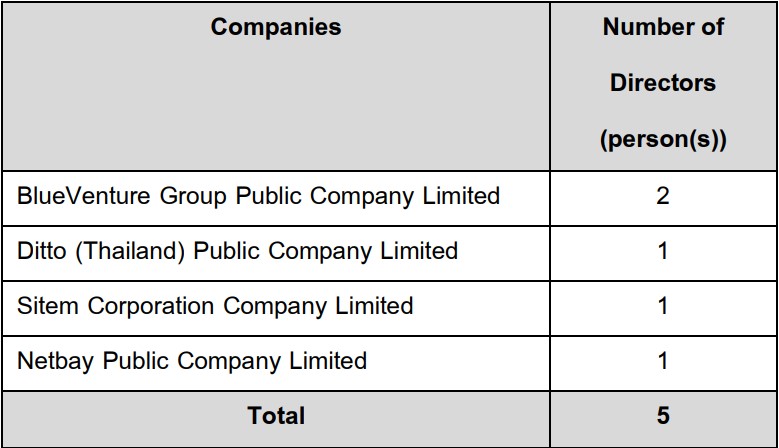Click the Total label cell
Image resolution: width=779 pixels, height=448 pixels.
click(276, 419)
